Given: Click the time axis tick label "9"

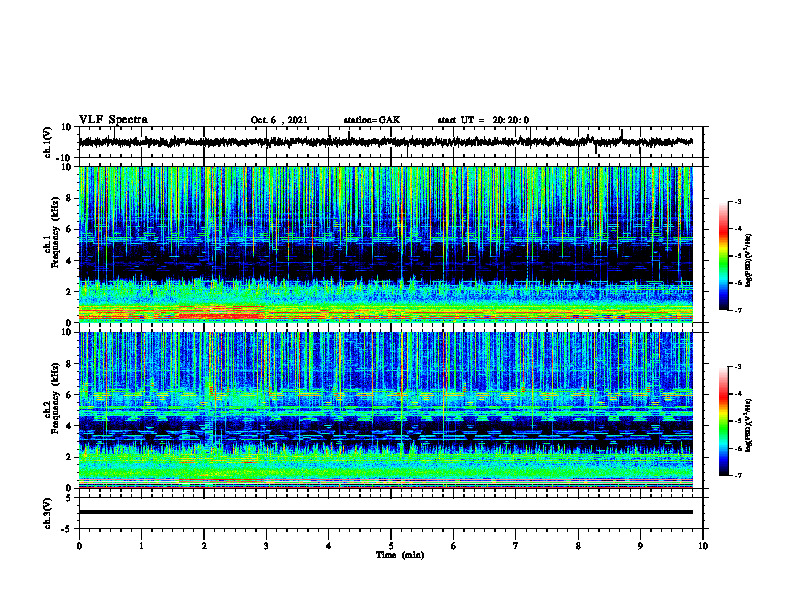Looking at the screenshot, I should pos(640,546).
